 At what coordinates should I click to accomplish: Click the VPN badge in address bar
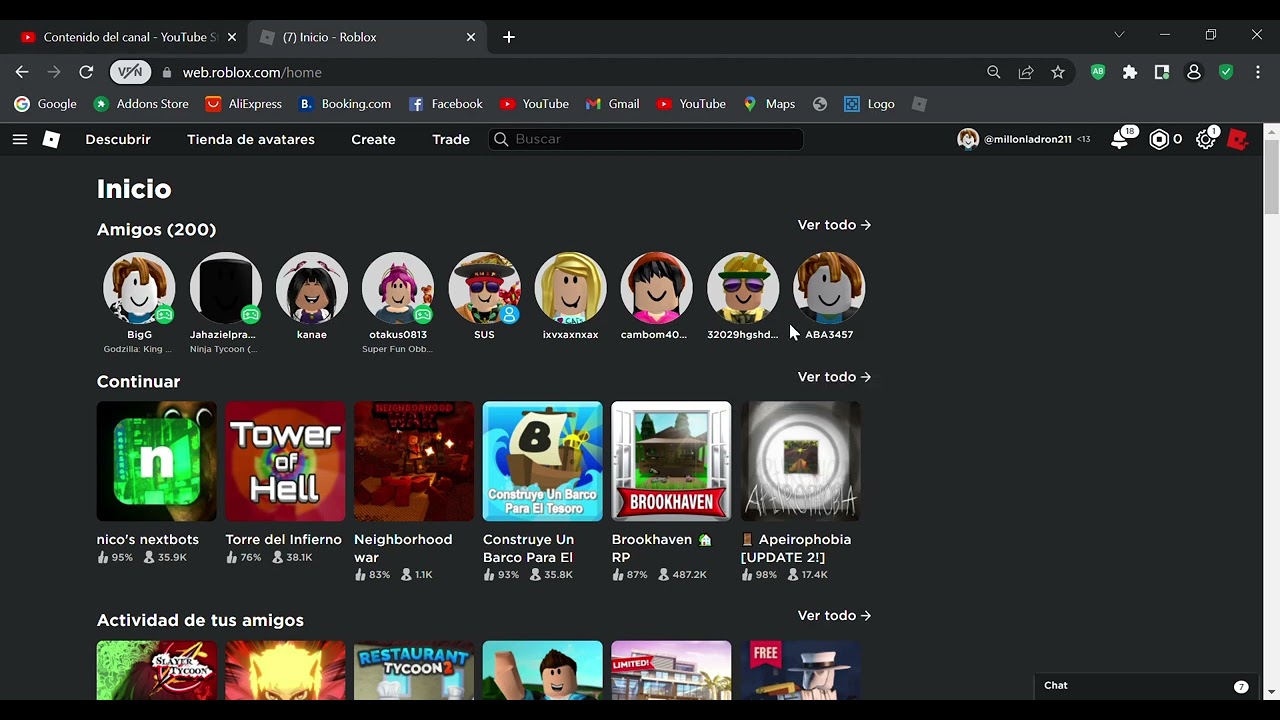coord(130,72)
